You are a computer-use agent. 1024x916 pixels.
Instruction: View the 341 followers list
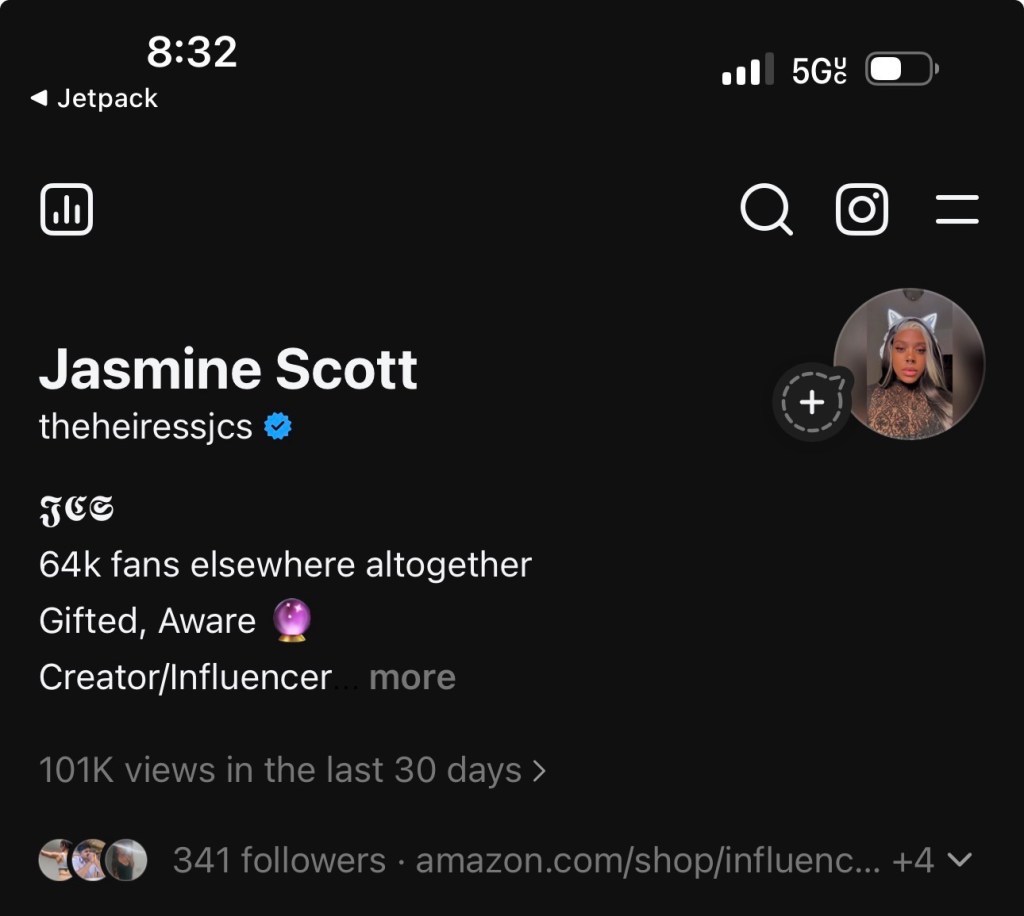pyautogui.click(x=279, y=860)
